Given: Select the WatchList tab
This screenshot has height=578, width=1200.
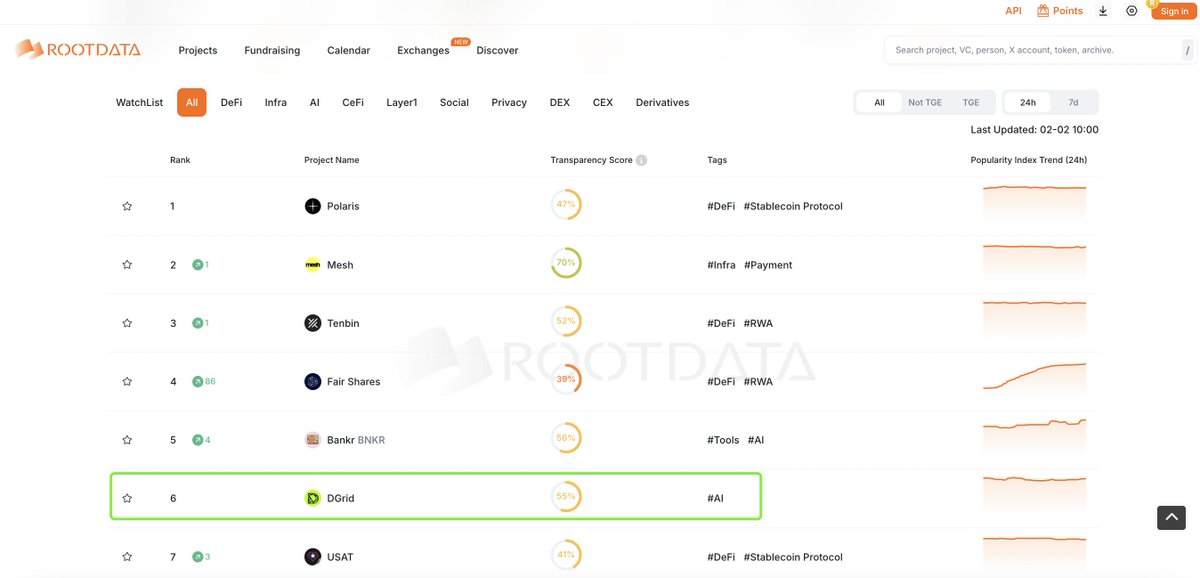Looking at the screenshot, I should click(x=139, y=102).
